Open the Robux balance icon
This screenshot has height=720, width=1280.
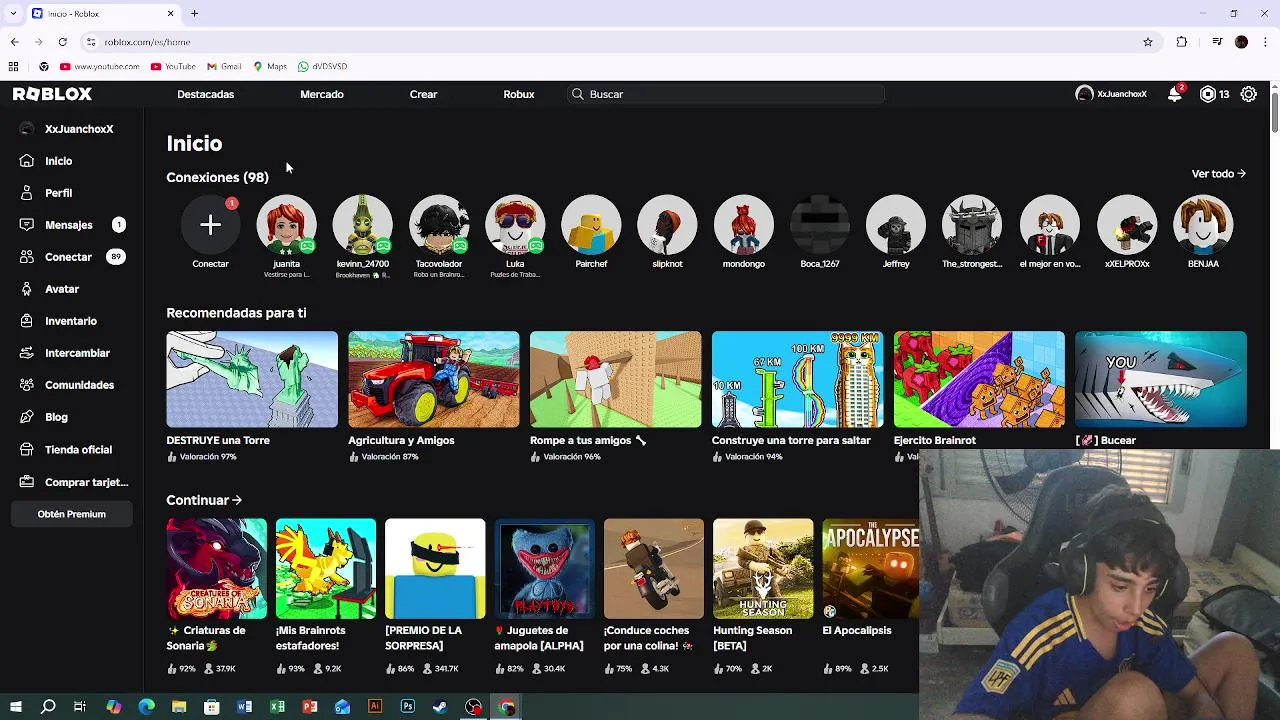[1208, 94]
